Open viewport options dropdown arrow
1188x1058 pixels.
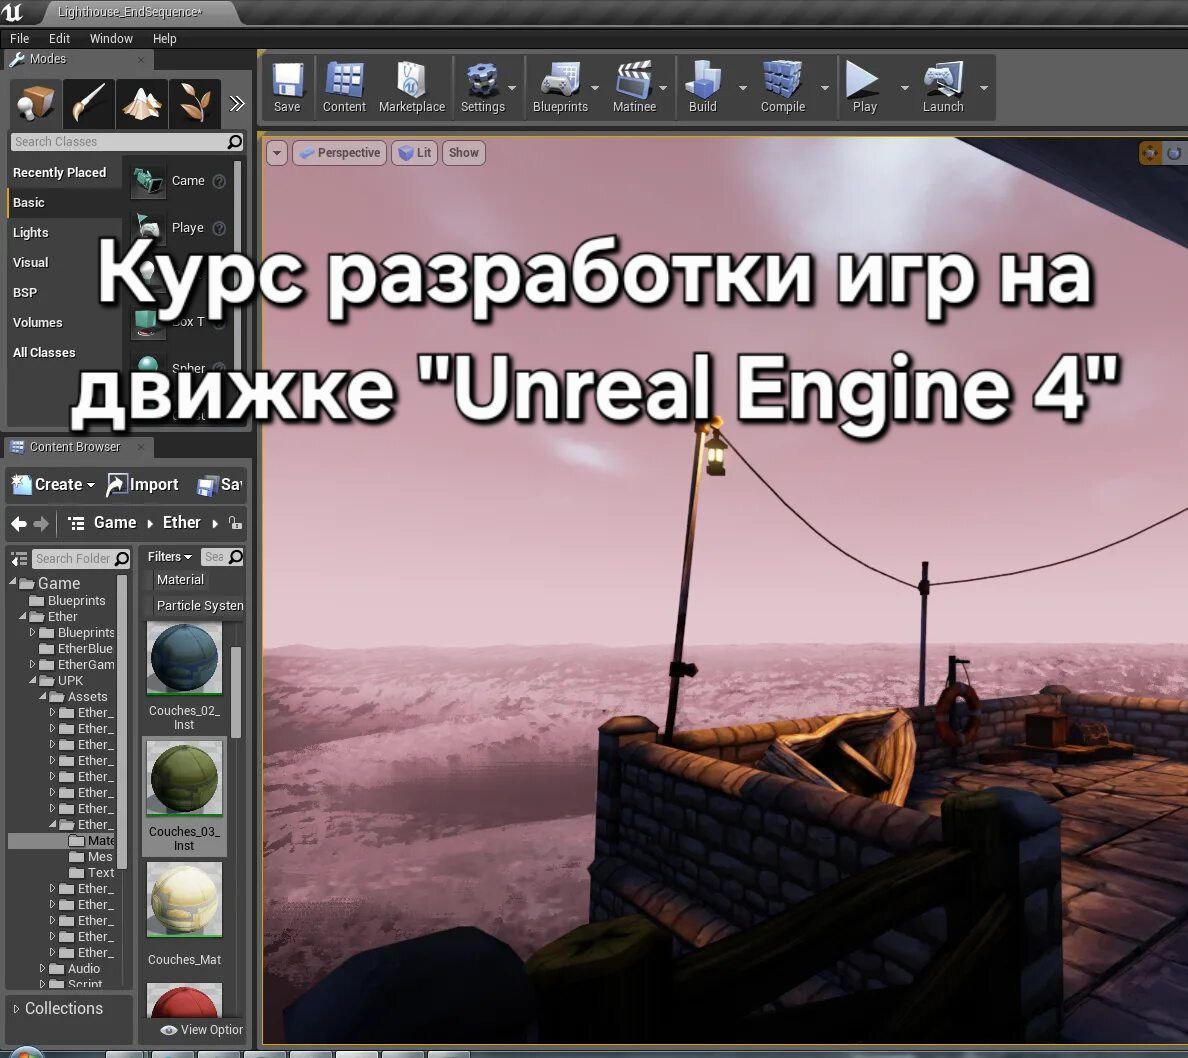[x=277, y=153]
